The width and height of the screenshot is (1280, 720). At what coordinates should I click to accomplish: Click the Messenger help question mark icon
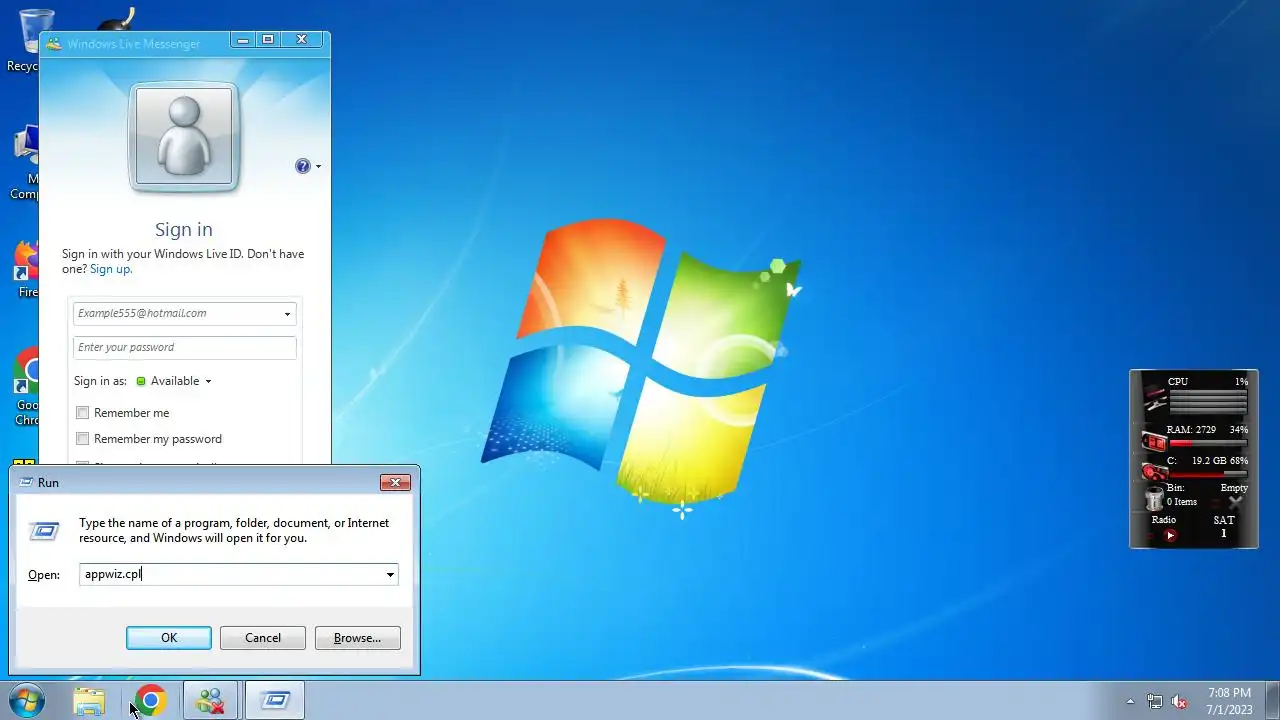coord(303,166)
